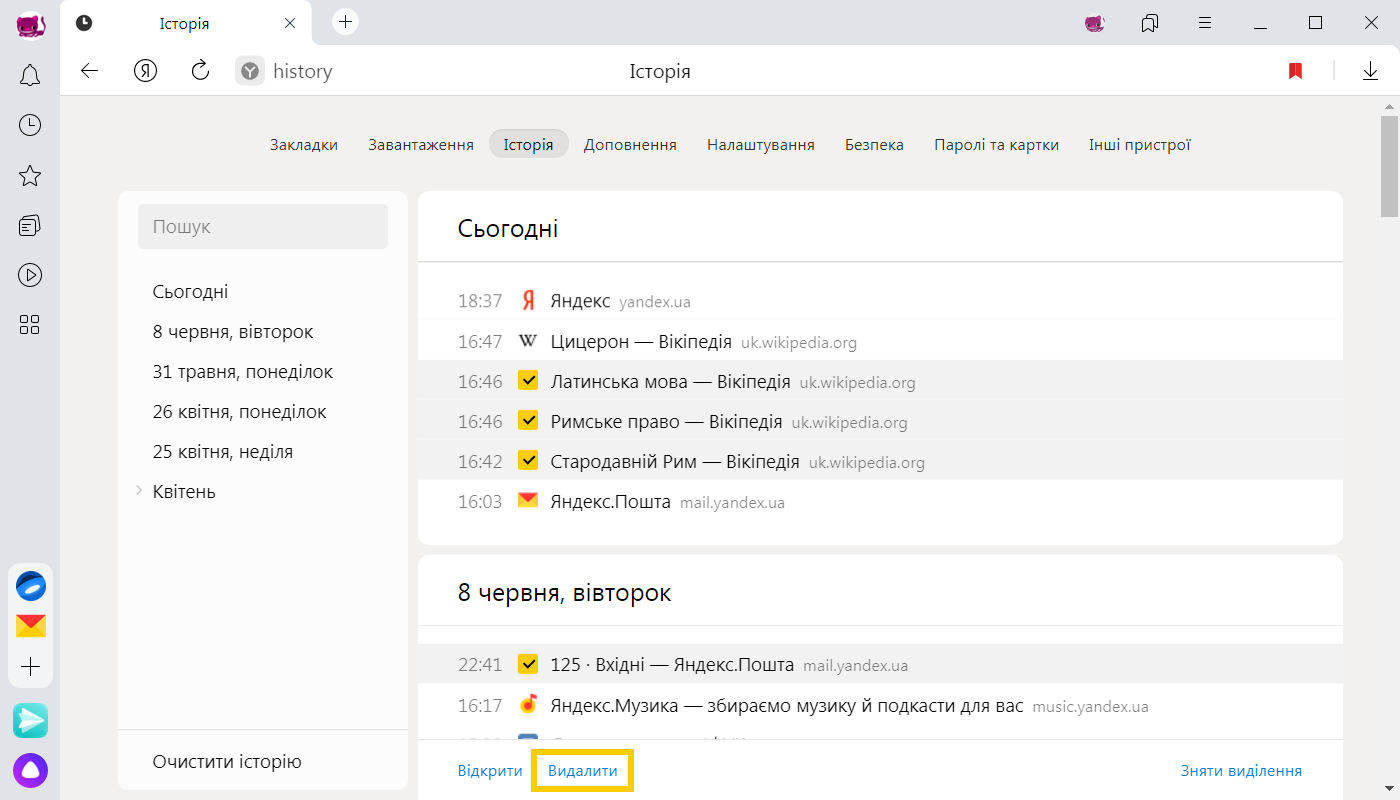
Task: Close the Історія tab
Action: (290, 23)
